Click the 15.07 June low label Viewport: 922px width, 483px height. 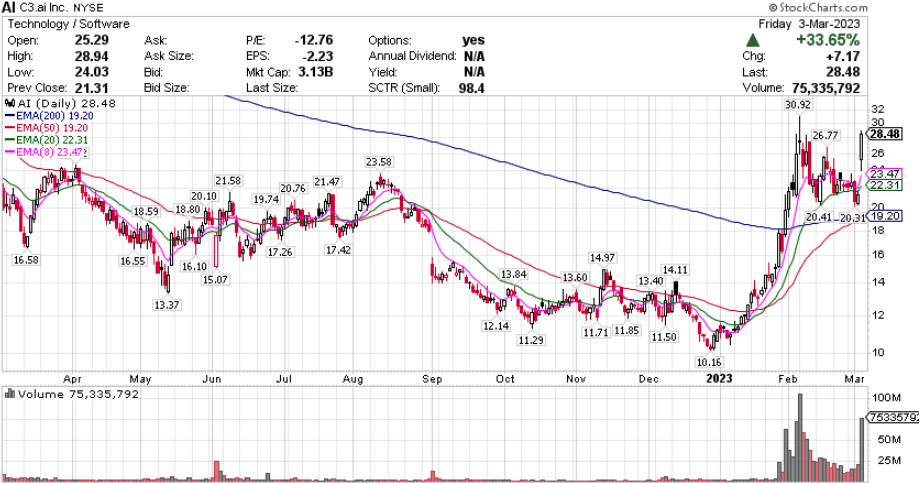click(215, 279)
